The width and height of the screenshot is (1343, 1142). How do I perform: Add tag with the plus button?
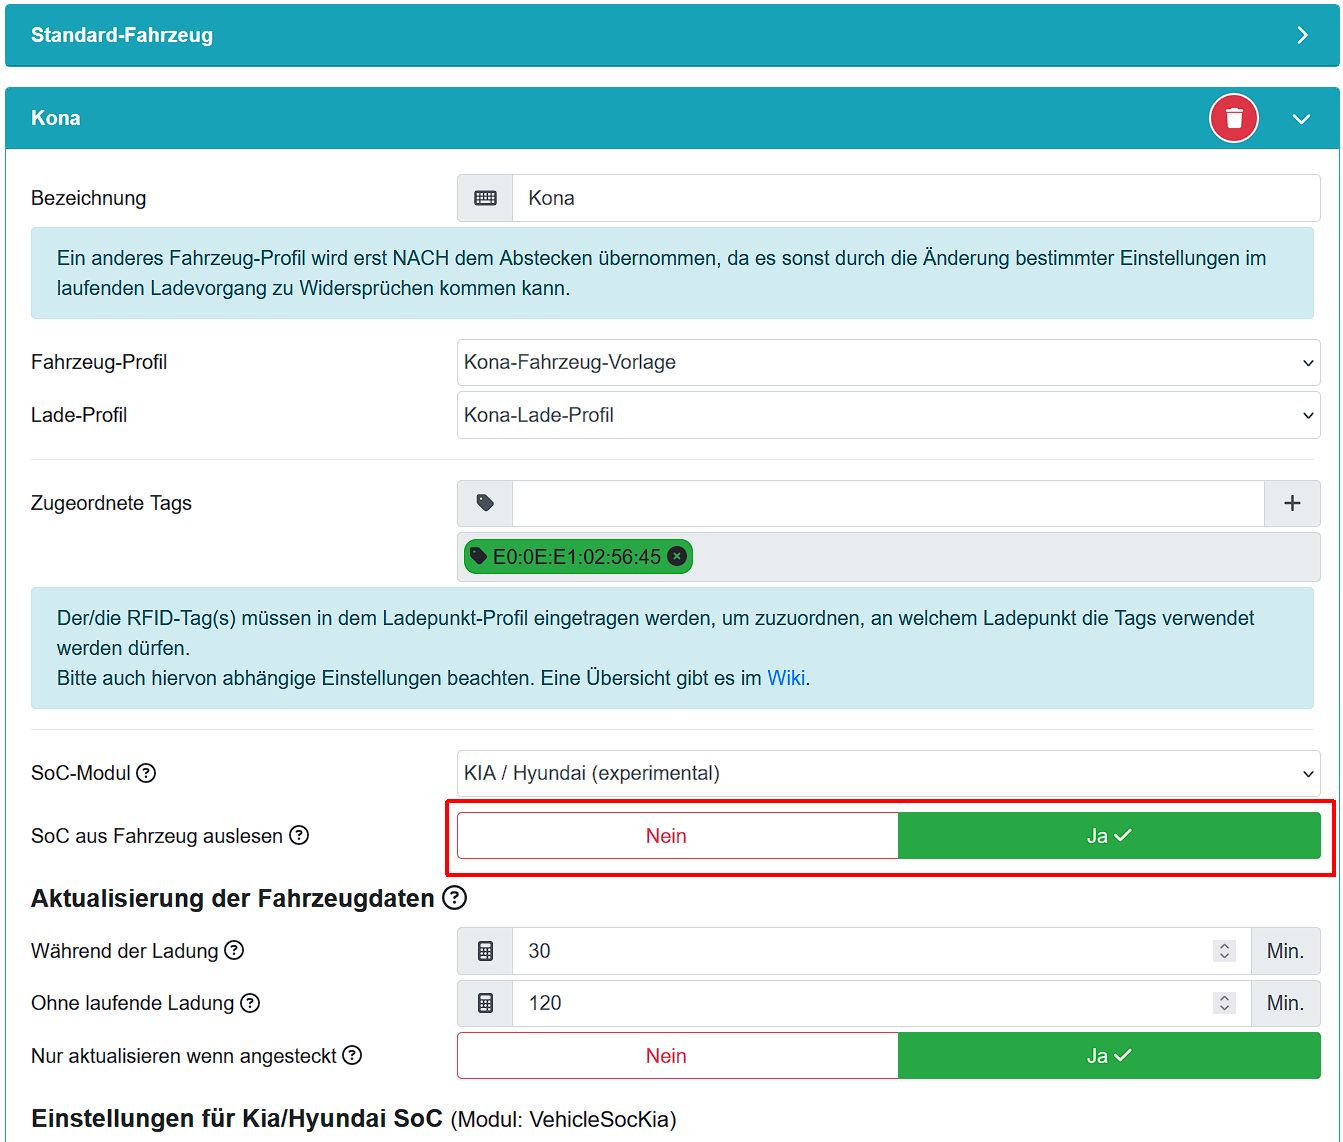[x=1292, y=503]
